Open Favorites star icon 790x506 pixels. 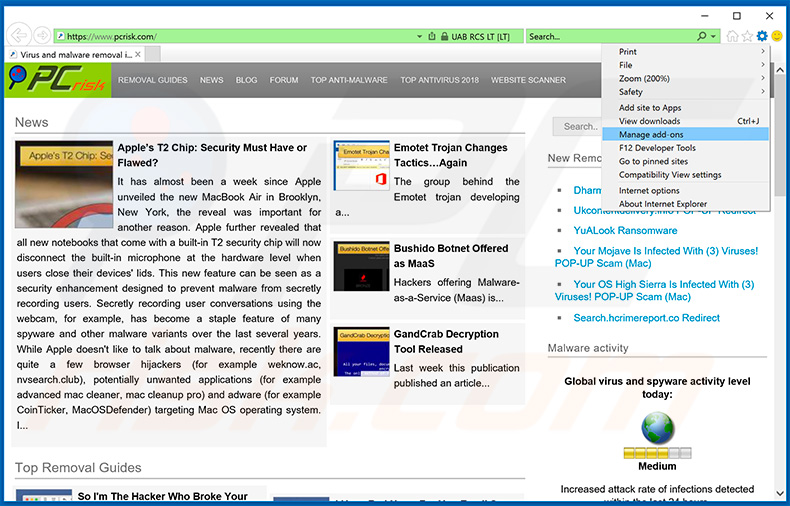point(747,36)
